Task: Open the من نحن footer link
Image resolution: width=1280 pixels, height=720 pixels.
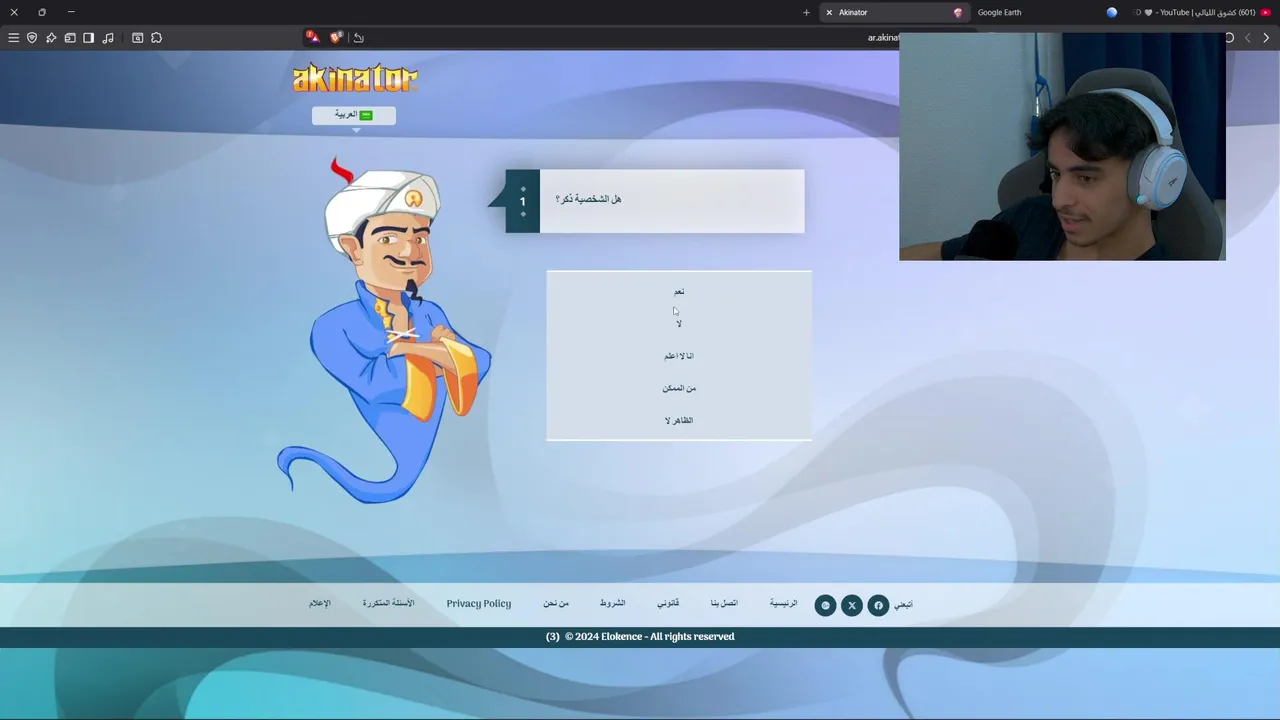Action: pos(556,603)
